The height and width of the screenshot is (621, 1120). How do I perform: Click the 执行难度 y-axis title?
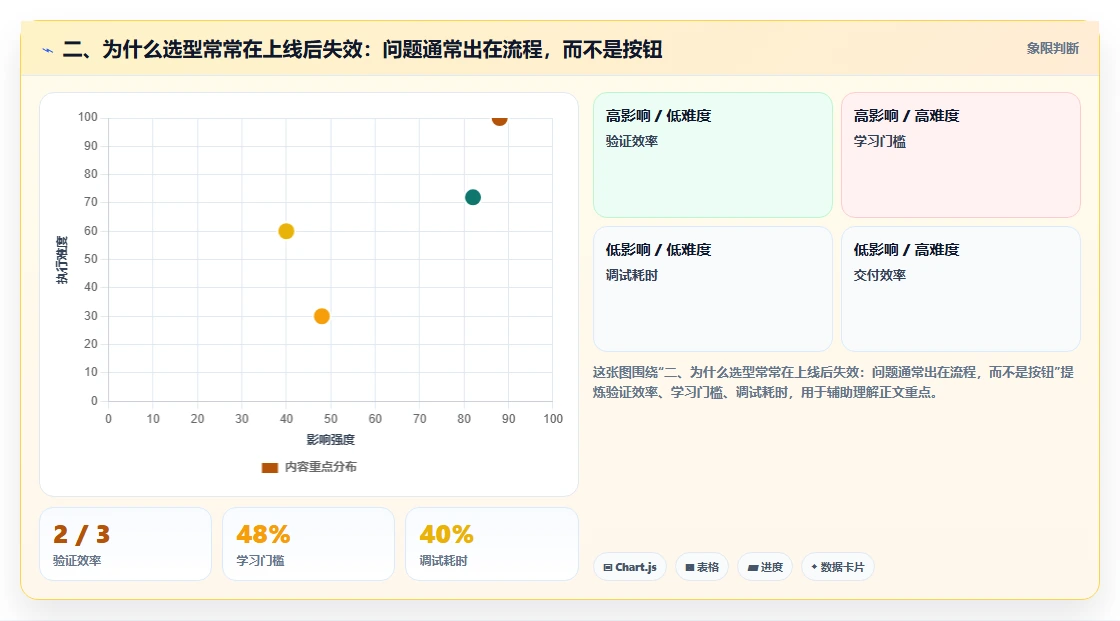[62, 259]
